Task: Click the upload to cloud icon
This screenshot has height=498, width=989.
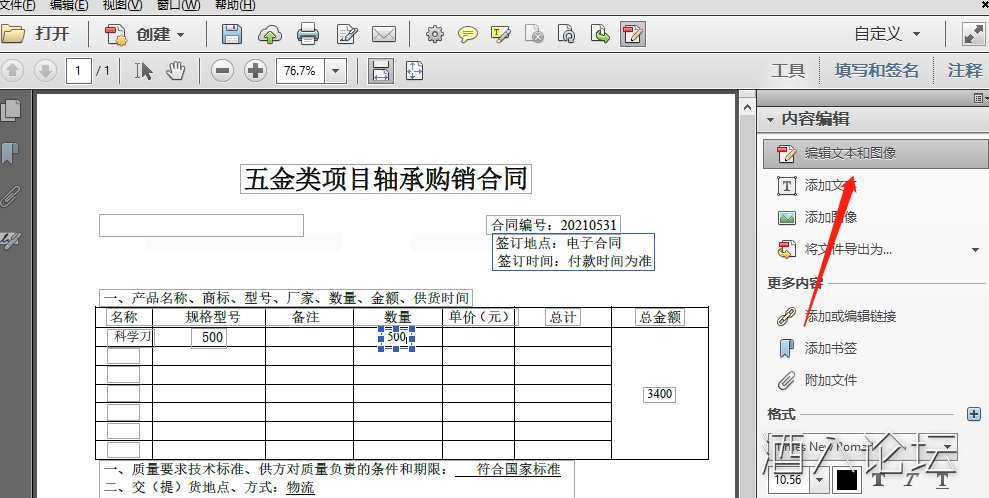Action: [x=270, y=35]
